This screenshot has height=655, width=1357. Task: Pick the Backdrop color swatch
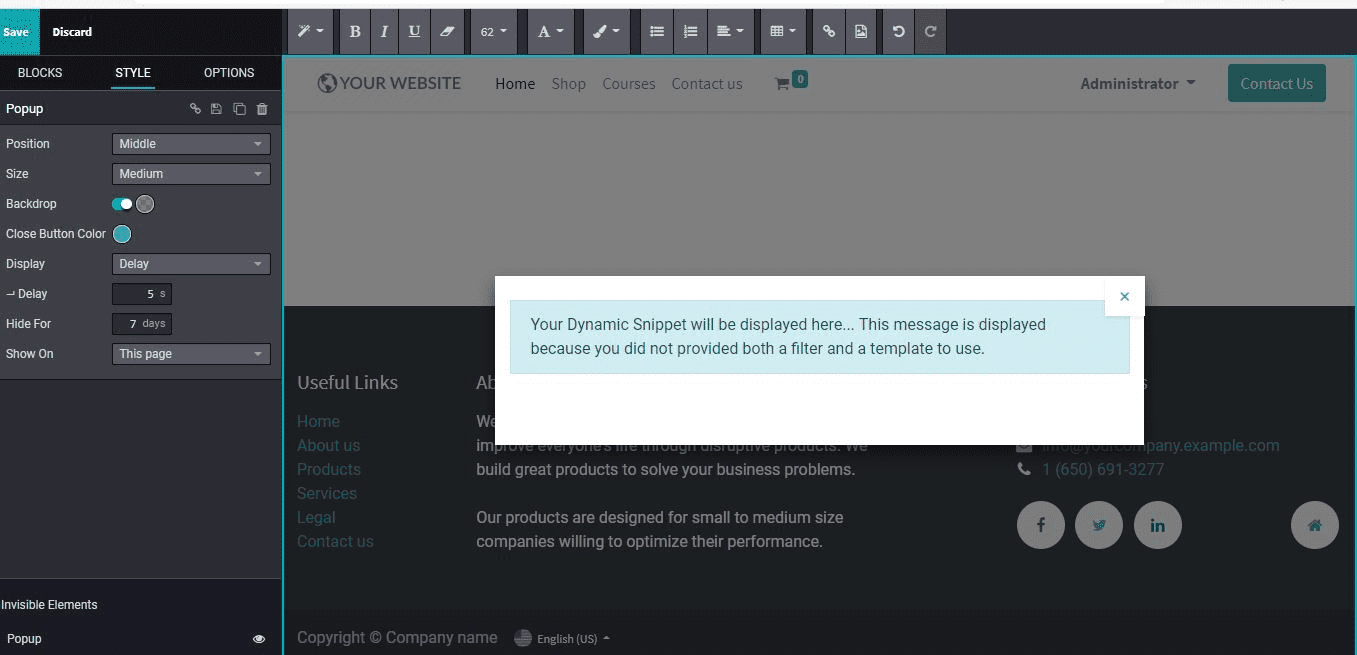point(145,204)
